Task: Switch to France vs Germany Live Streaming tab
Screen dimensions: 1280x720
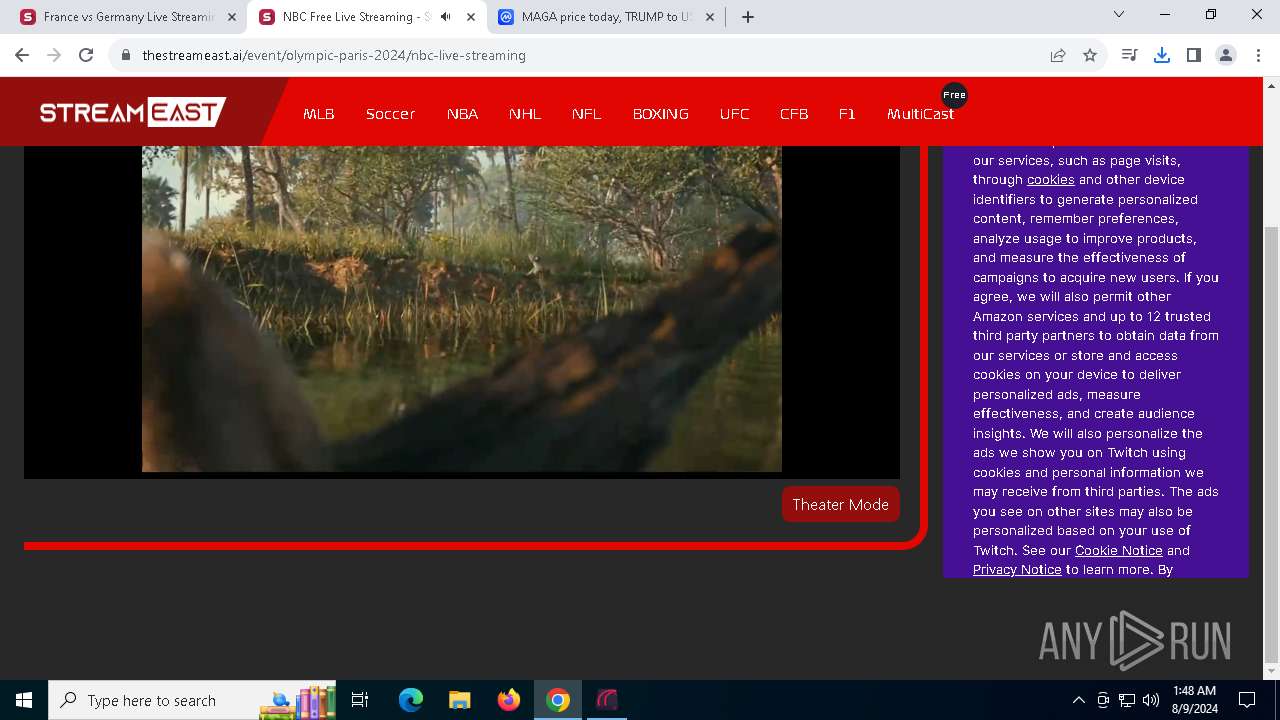Action: tap(128, 17)
